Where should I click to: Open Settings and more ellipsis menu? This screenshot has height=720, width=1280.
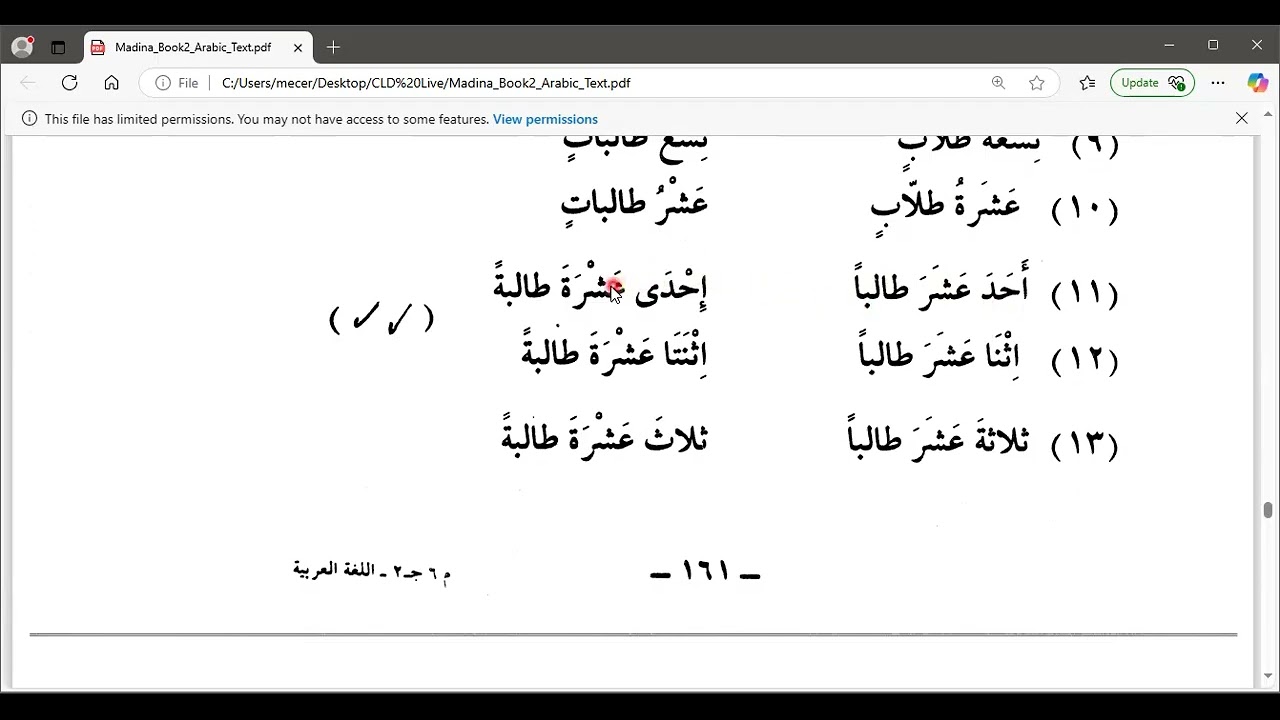click(x=1218, y=83)
